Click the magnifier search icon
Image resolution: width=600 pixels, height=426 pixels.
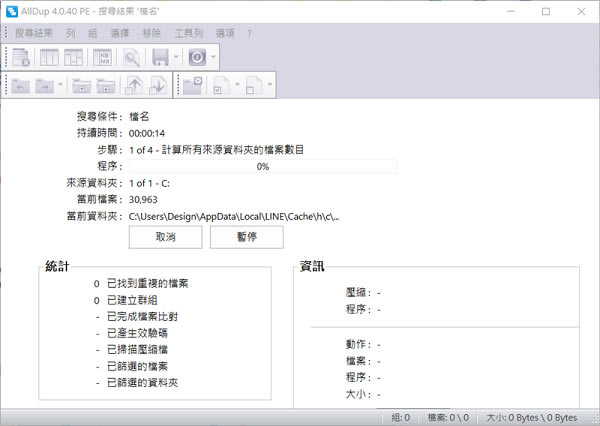click(132, 58)
